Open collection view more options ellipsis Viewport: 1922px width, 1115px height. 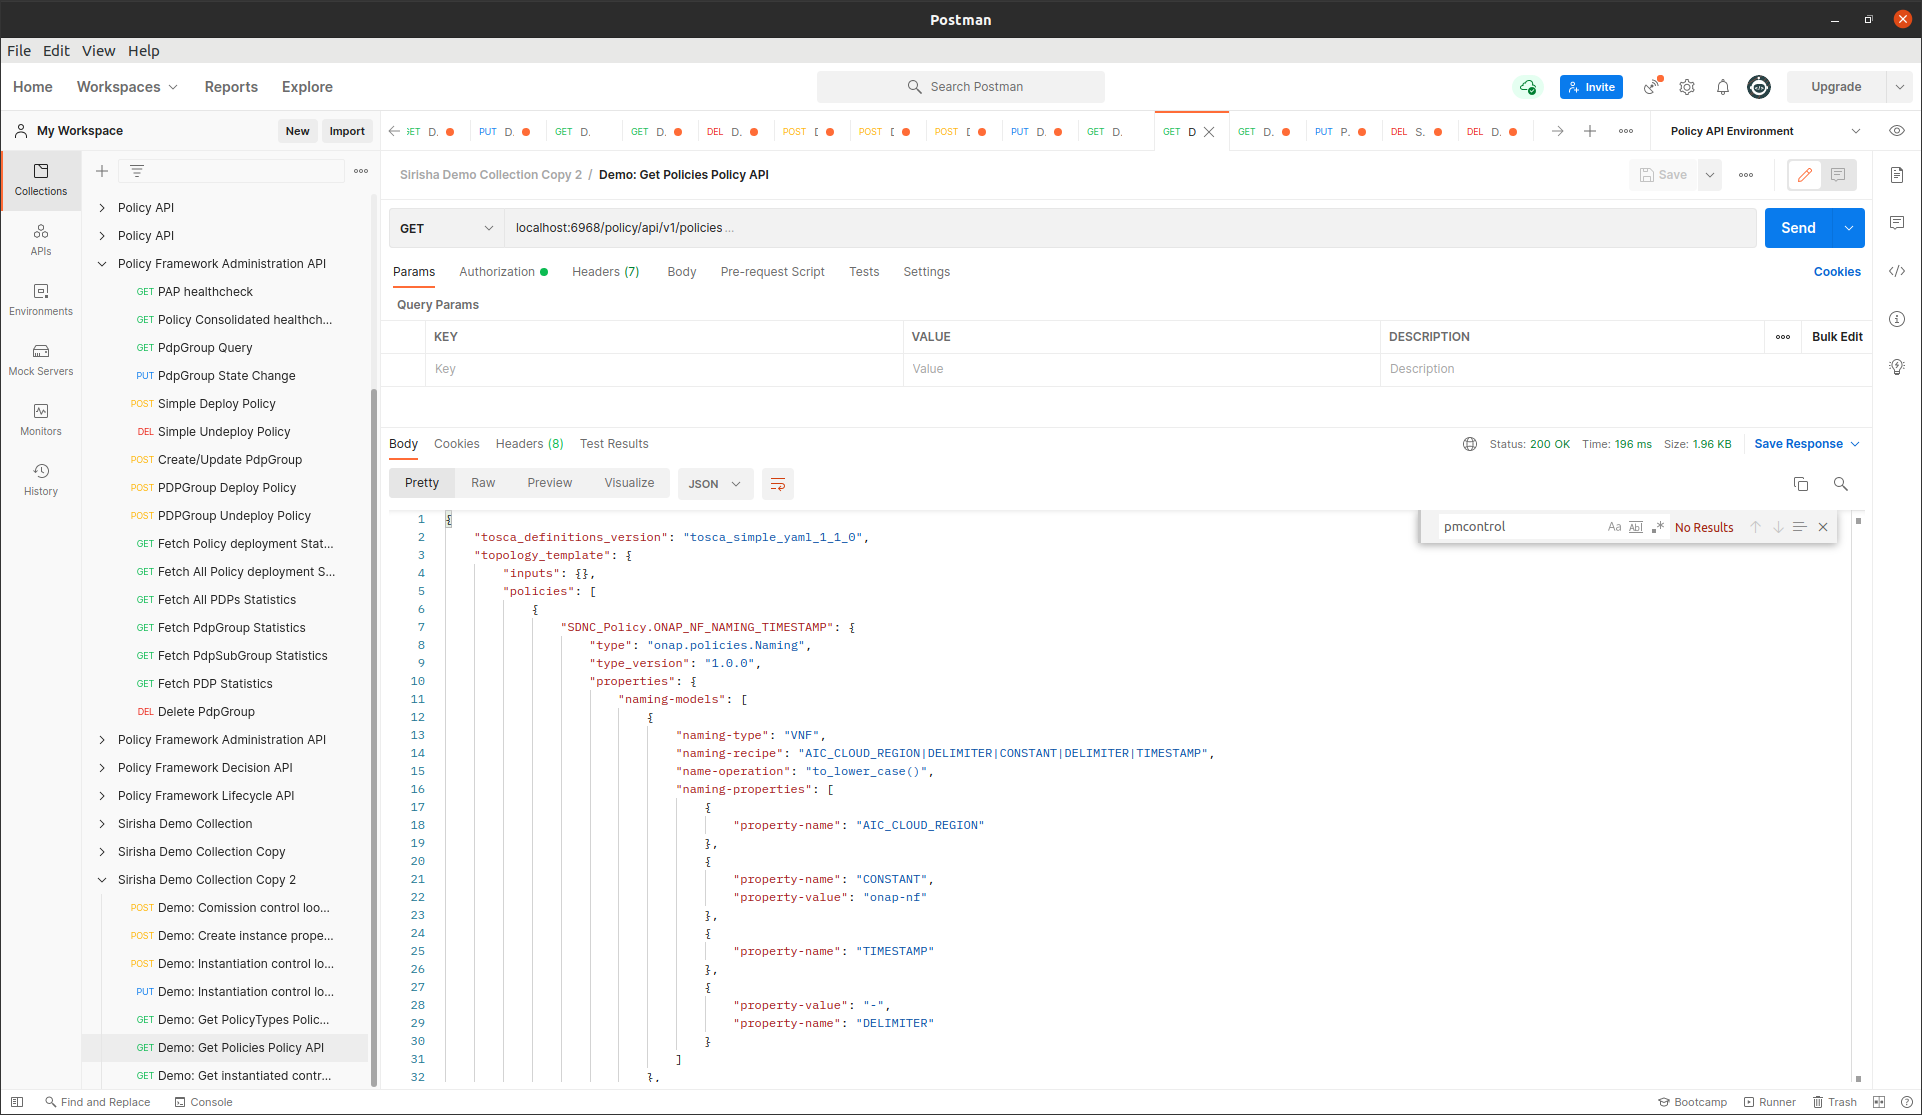[361, 171]
